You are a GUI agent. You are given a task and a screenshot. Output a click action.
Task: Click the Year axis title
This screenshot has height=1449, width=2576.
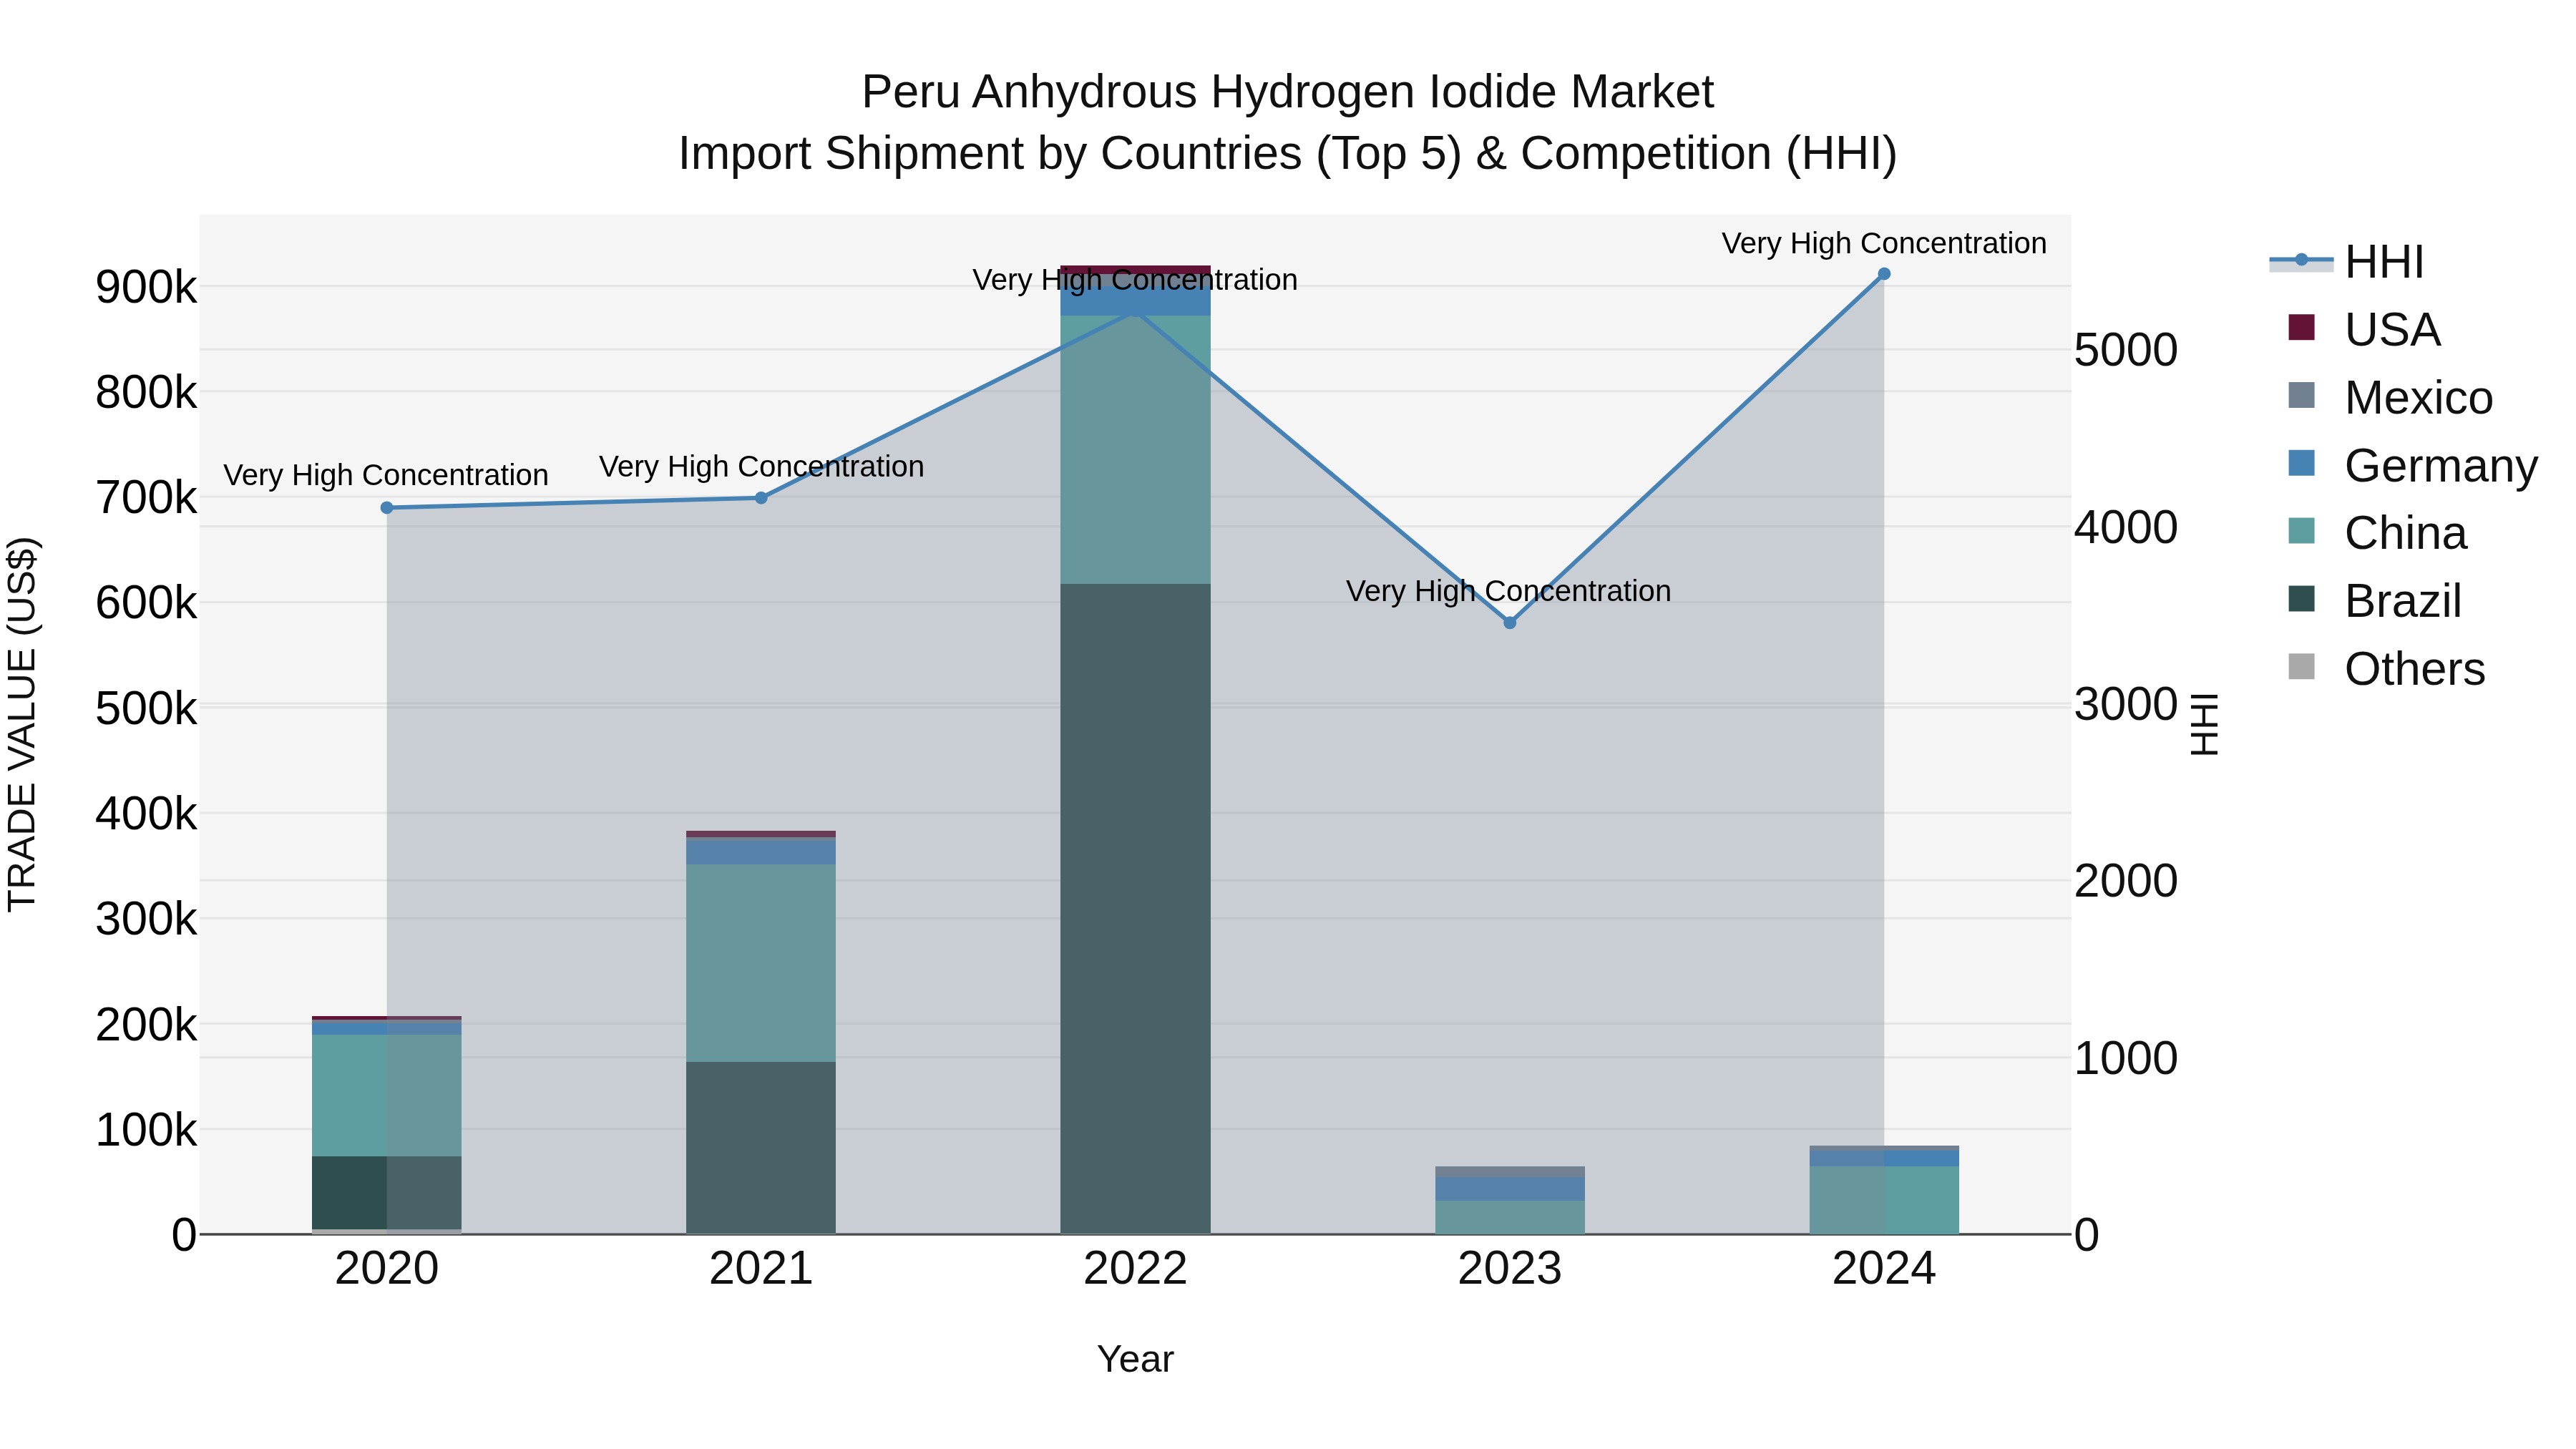[x=1135, y=1360]
